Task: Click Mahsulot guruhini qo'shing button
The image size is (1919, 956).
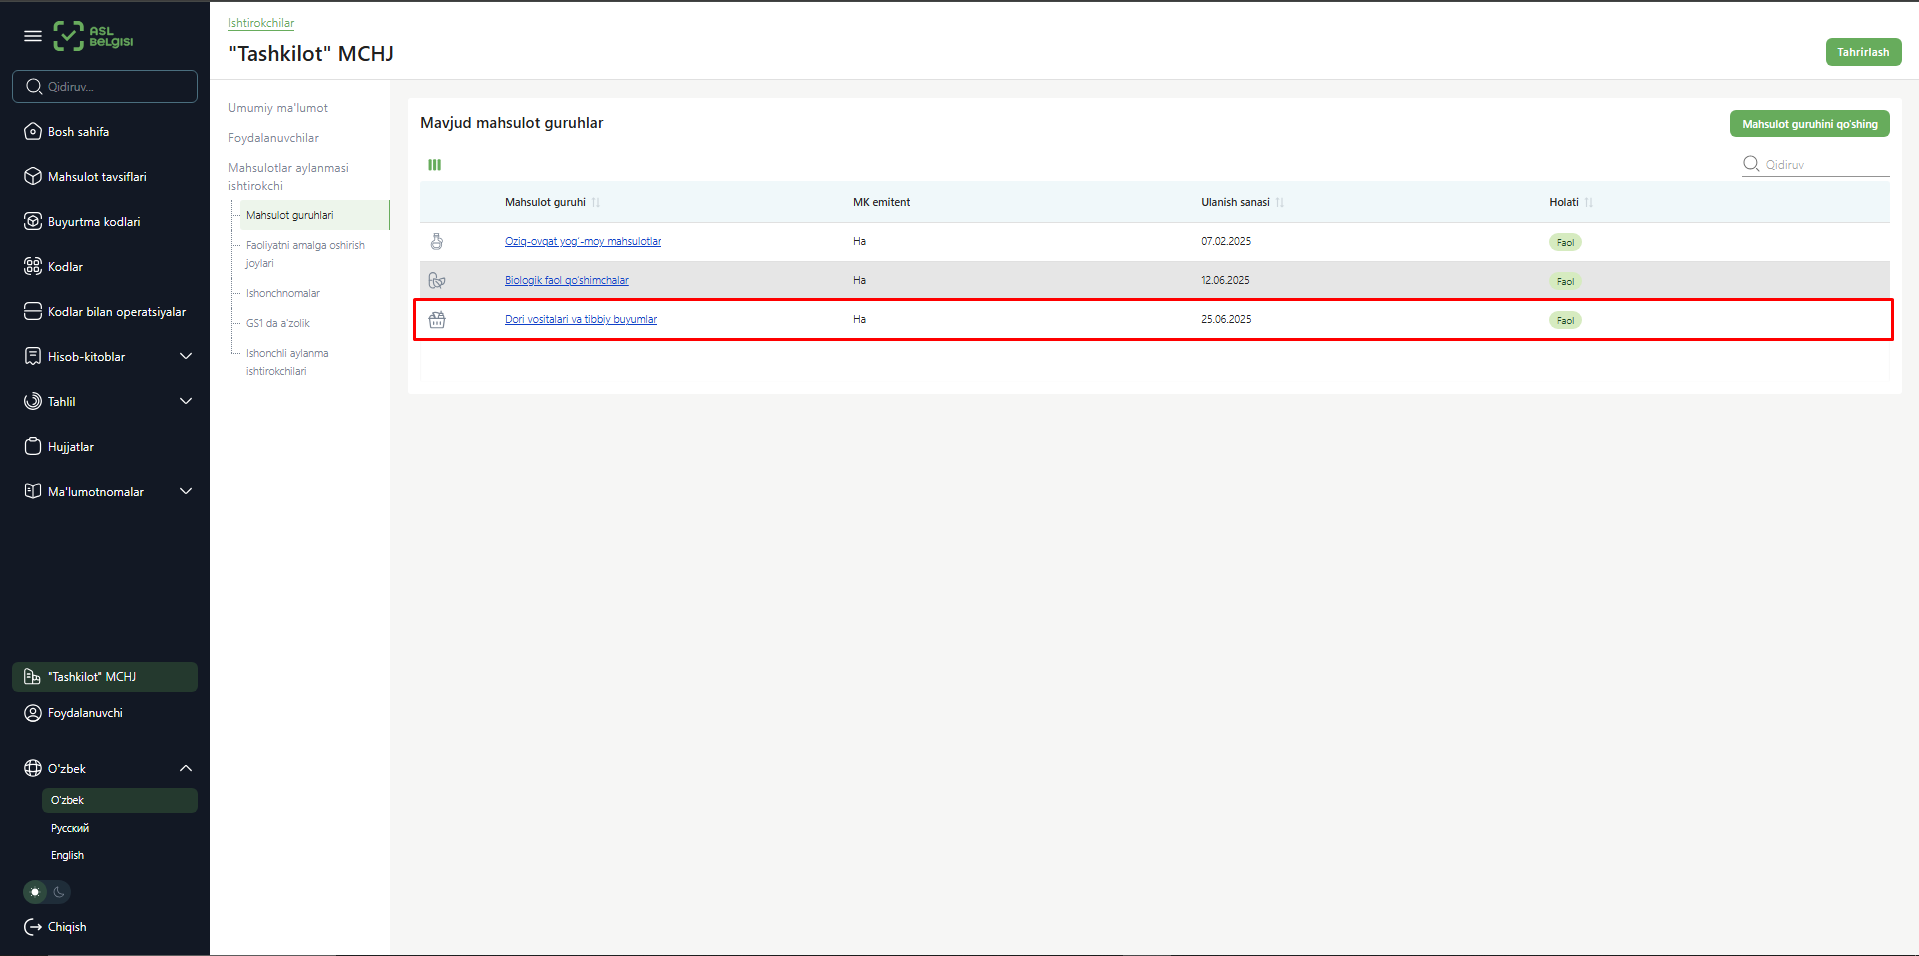Action: (x=1809, y=124)
